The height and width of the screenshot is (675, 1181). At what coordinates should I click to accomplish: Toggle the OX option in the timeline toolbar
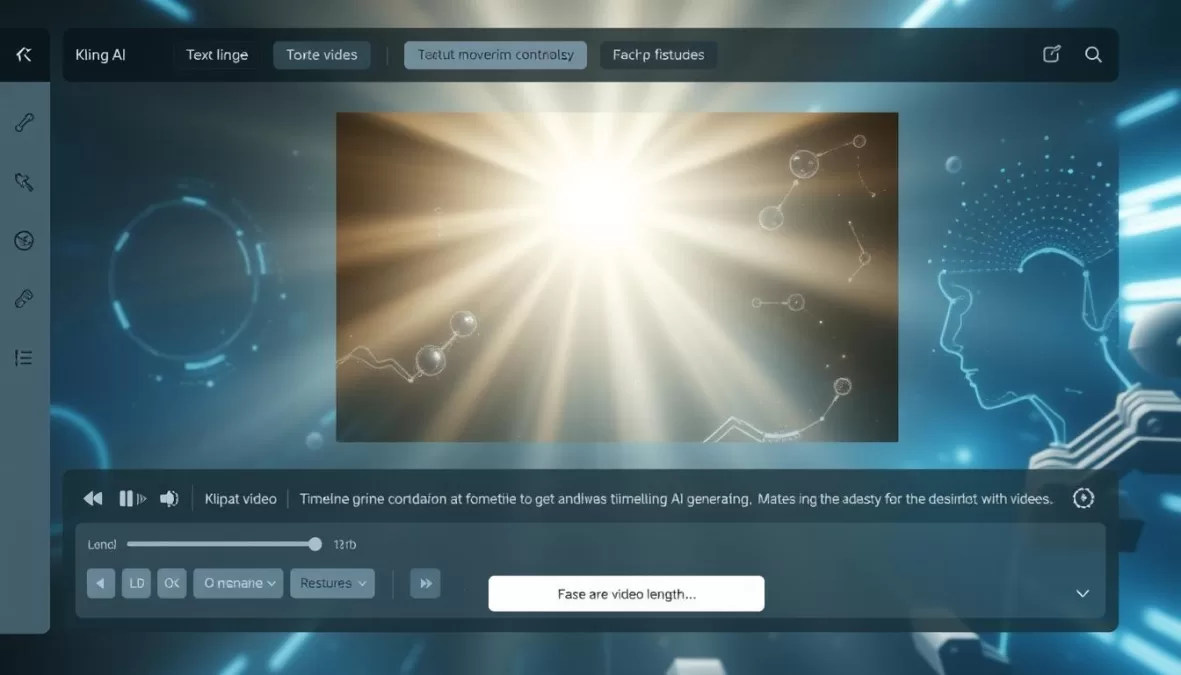(171, 583)
